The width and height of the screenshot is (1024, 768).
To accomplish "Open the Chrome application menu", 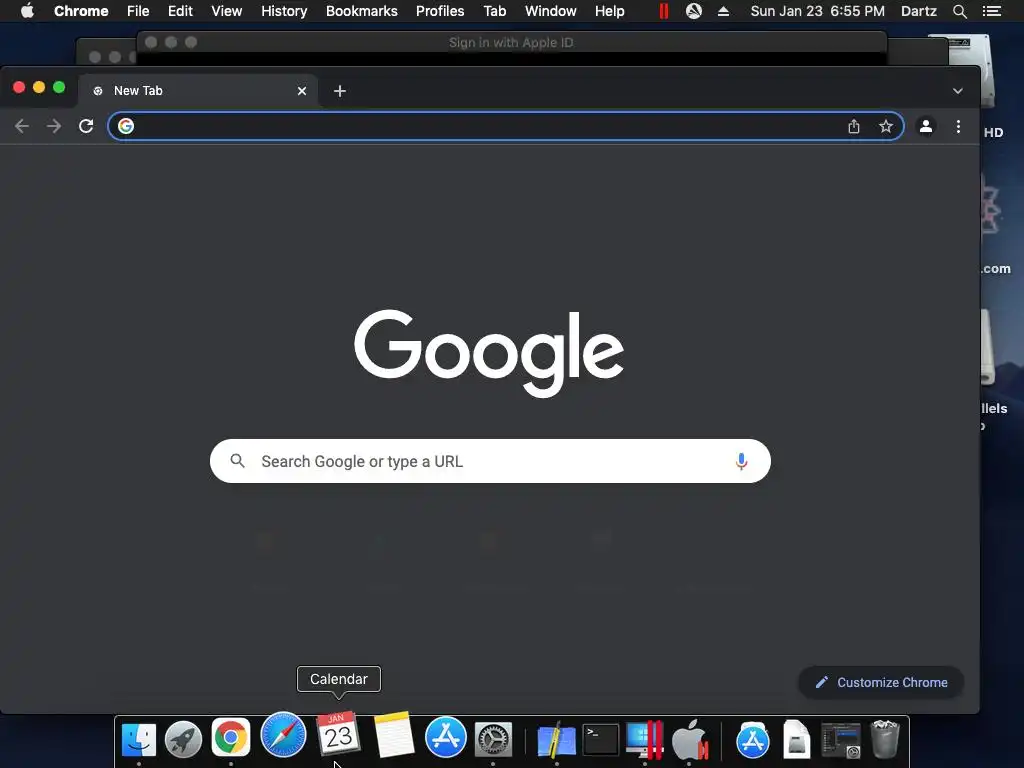I will pos(81,11).
